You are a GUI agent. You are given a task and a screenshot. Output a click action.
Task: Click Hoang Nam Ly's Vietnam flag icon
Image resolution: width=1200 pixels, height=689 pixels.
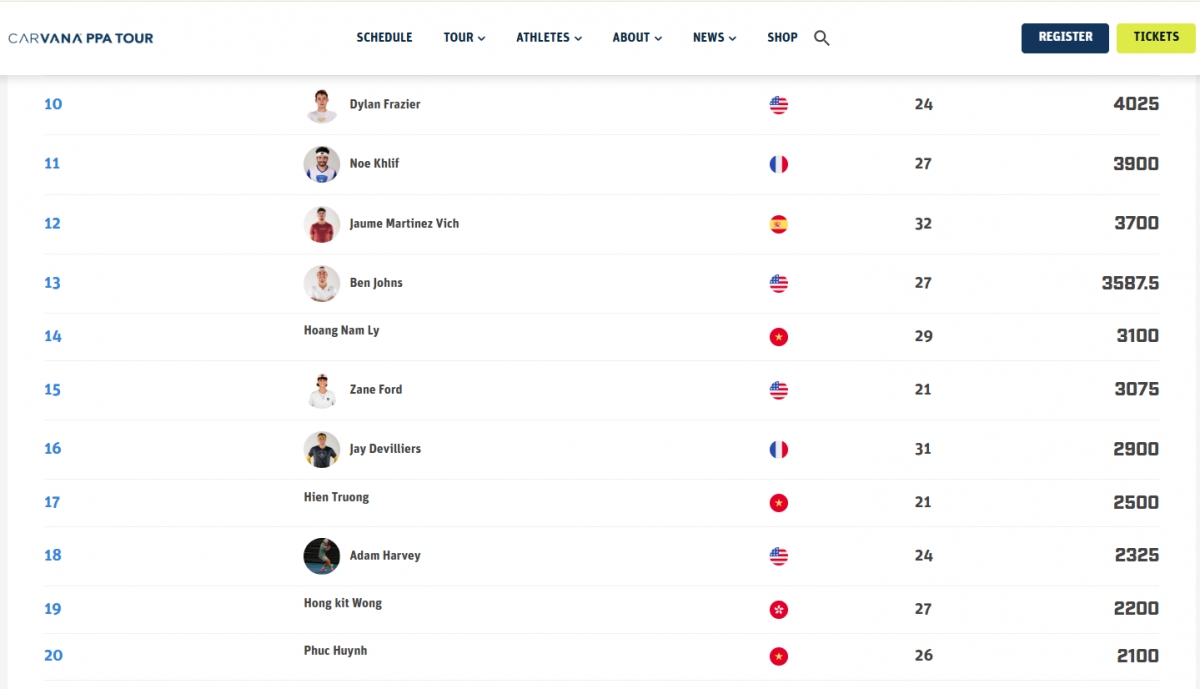click(x=779, y=337)
